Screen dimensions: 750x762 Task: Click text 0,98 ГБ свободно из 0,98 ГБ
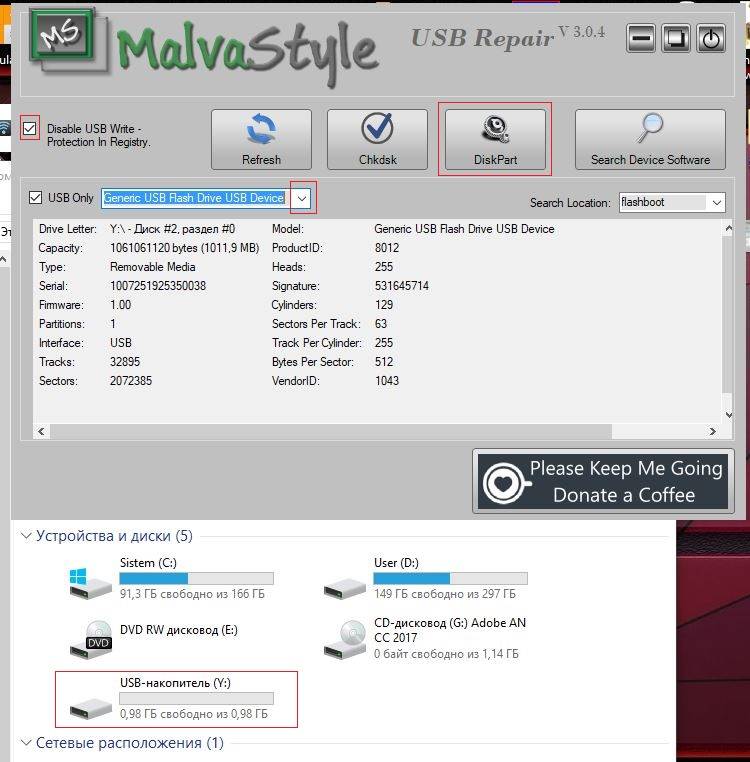[193, 714]
